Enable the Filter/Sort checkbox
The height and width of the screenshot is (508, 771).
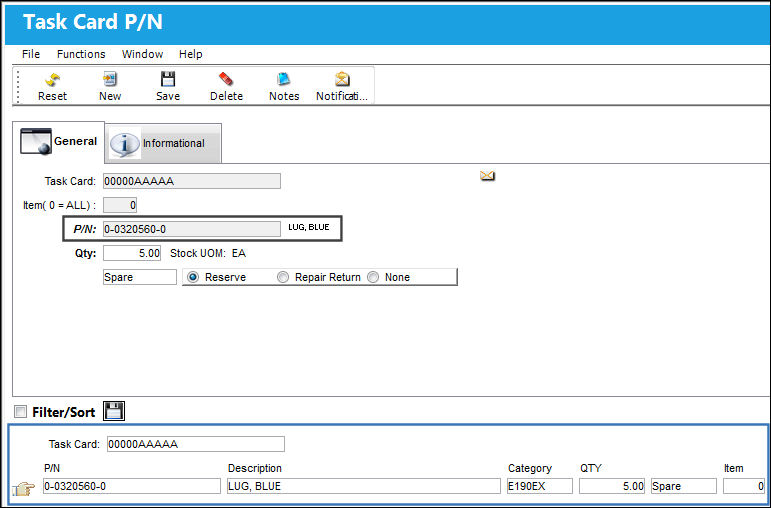20,412
